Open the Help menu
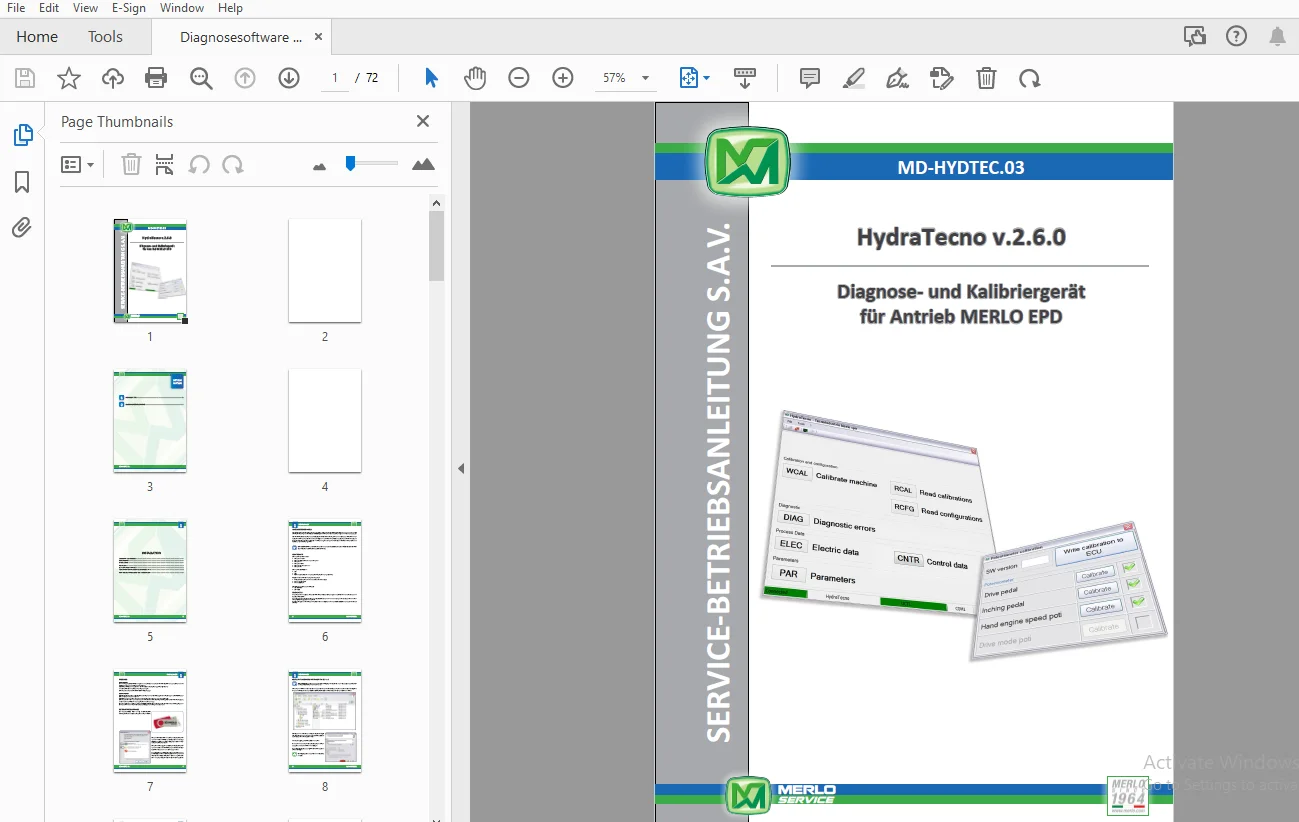The image size is (1299, 822). (x=230, y=8)
